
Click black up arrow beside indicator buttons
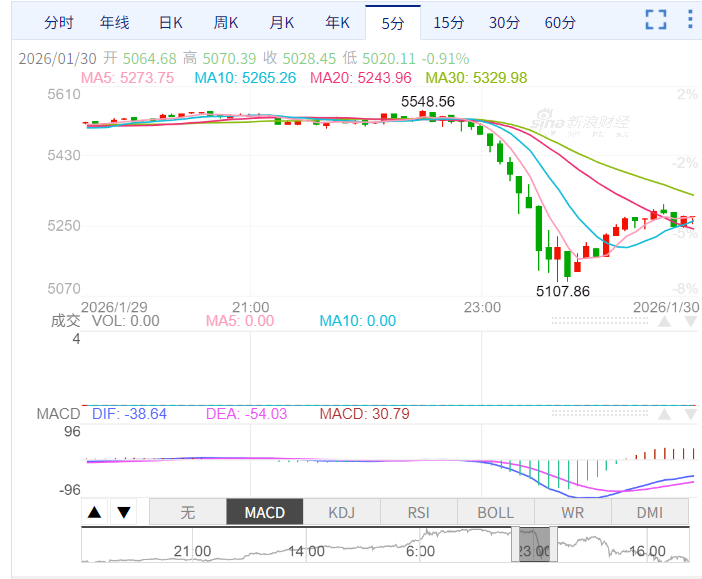[x=94, y=512]
